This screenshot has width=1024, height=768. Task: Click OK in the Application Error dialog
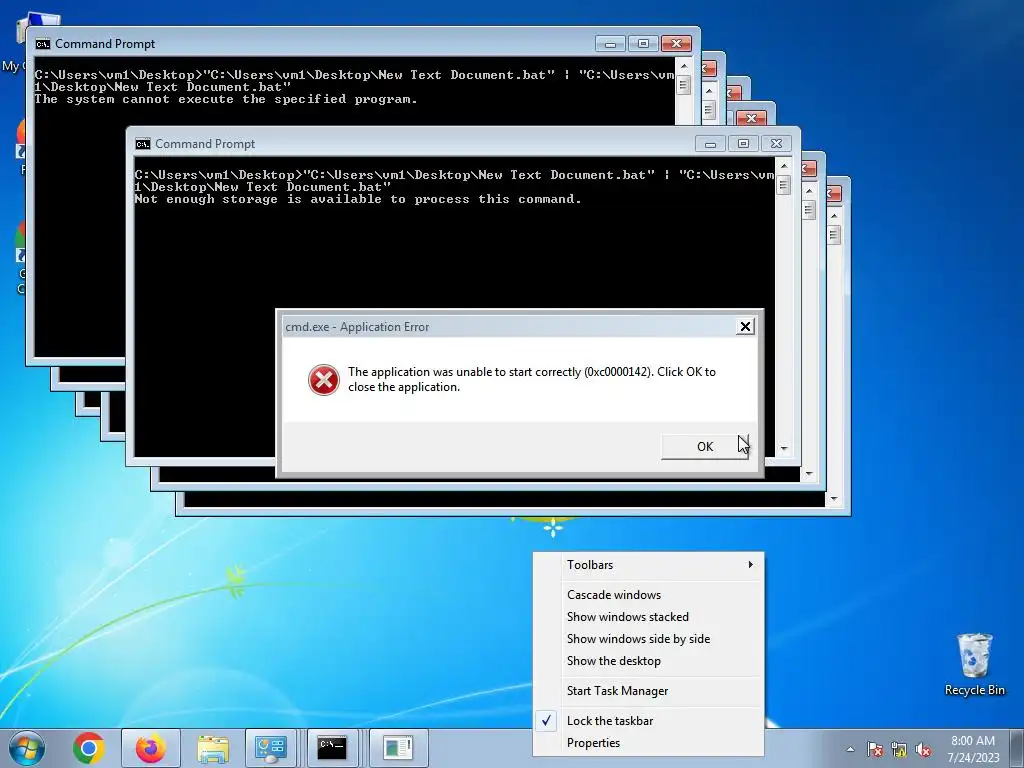[705, 447]
